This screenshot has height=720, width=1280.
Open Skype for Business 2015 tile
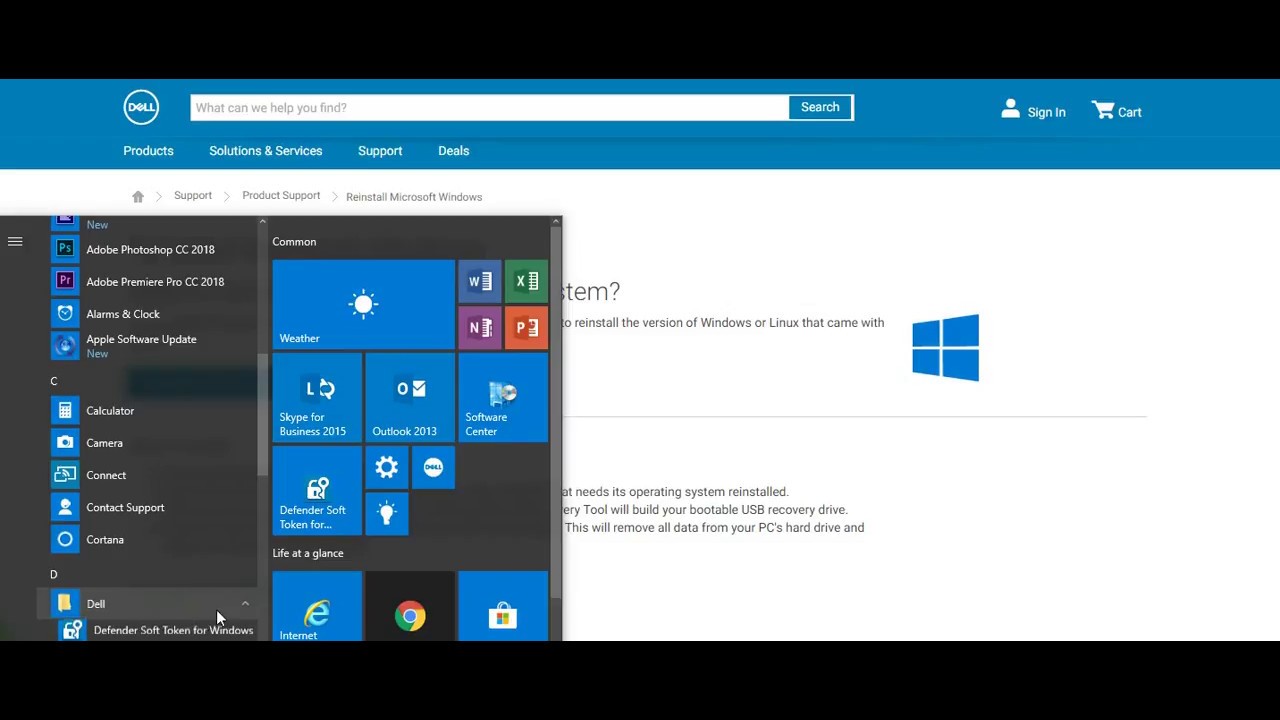[317, 398]
